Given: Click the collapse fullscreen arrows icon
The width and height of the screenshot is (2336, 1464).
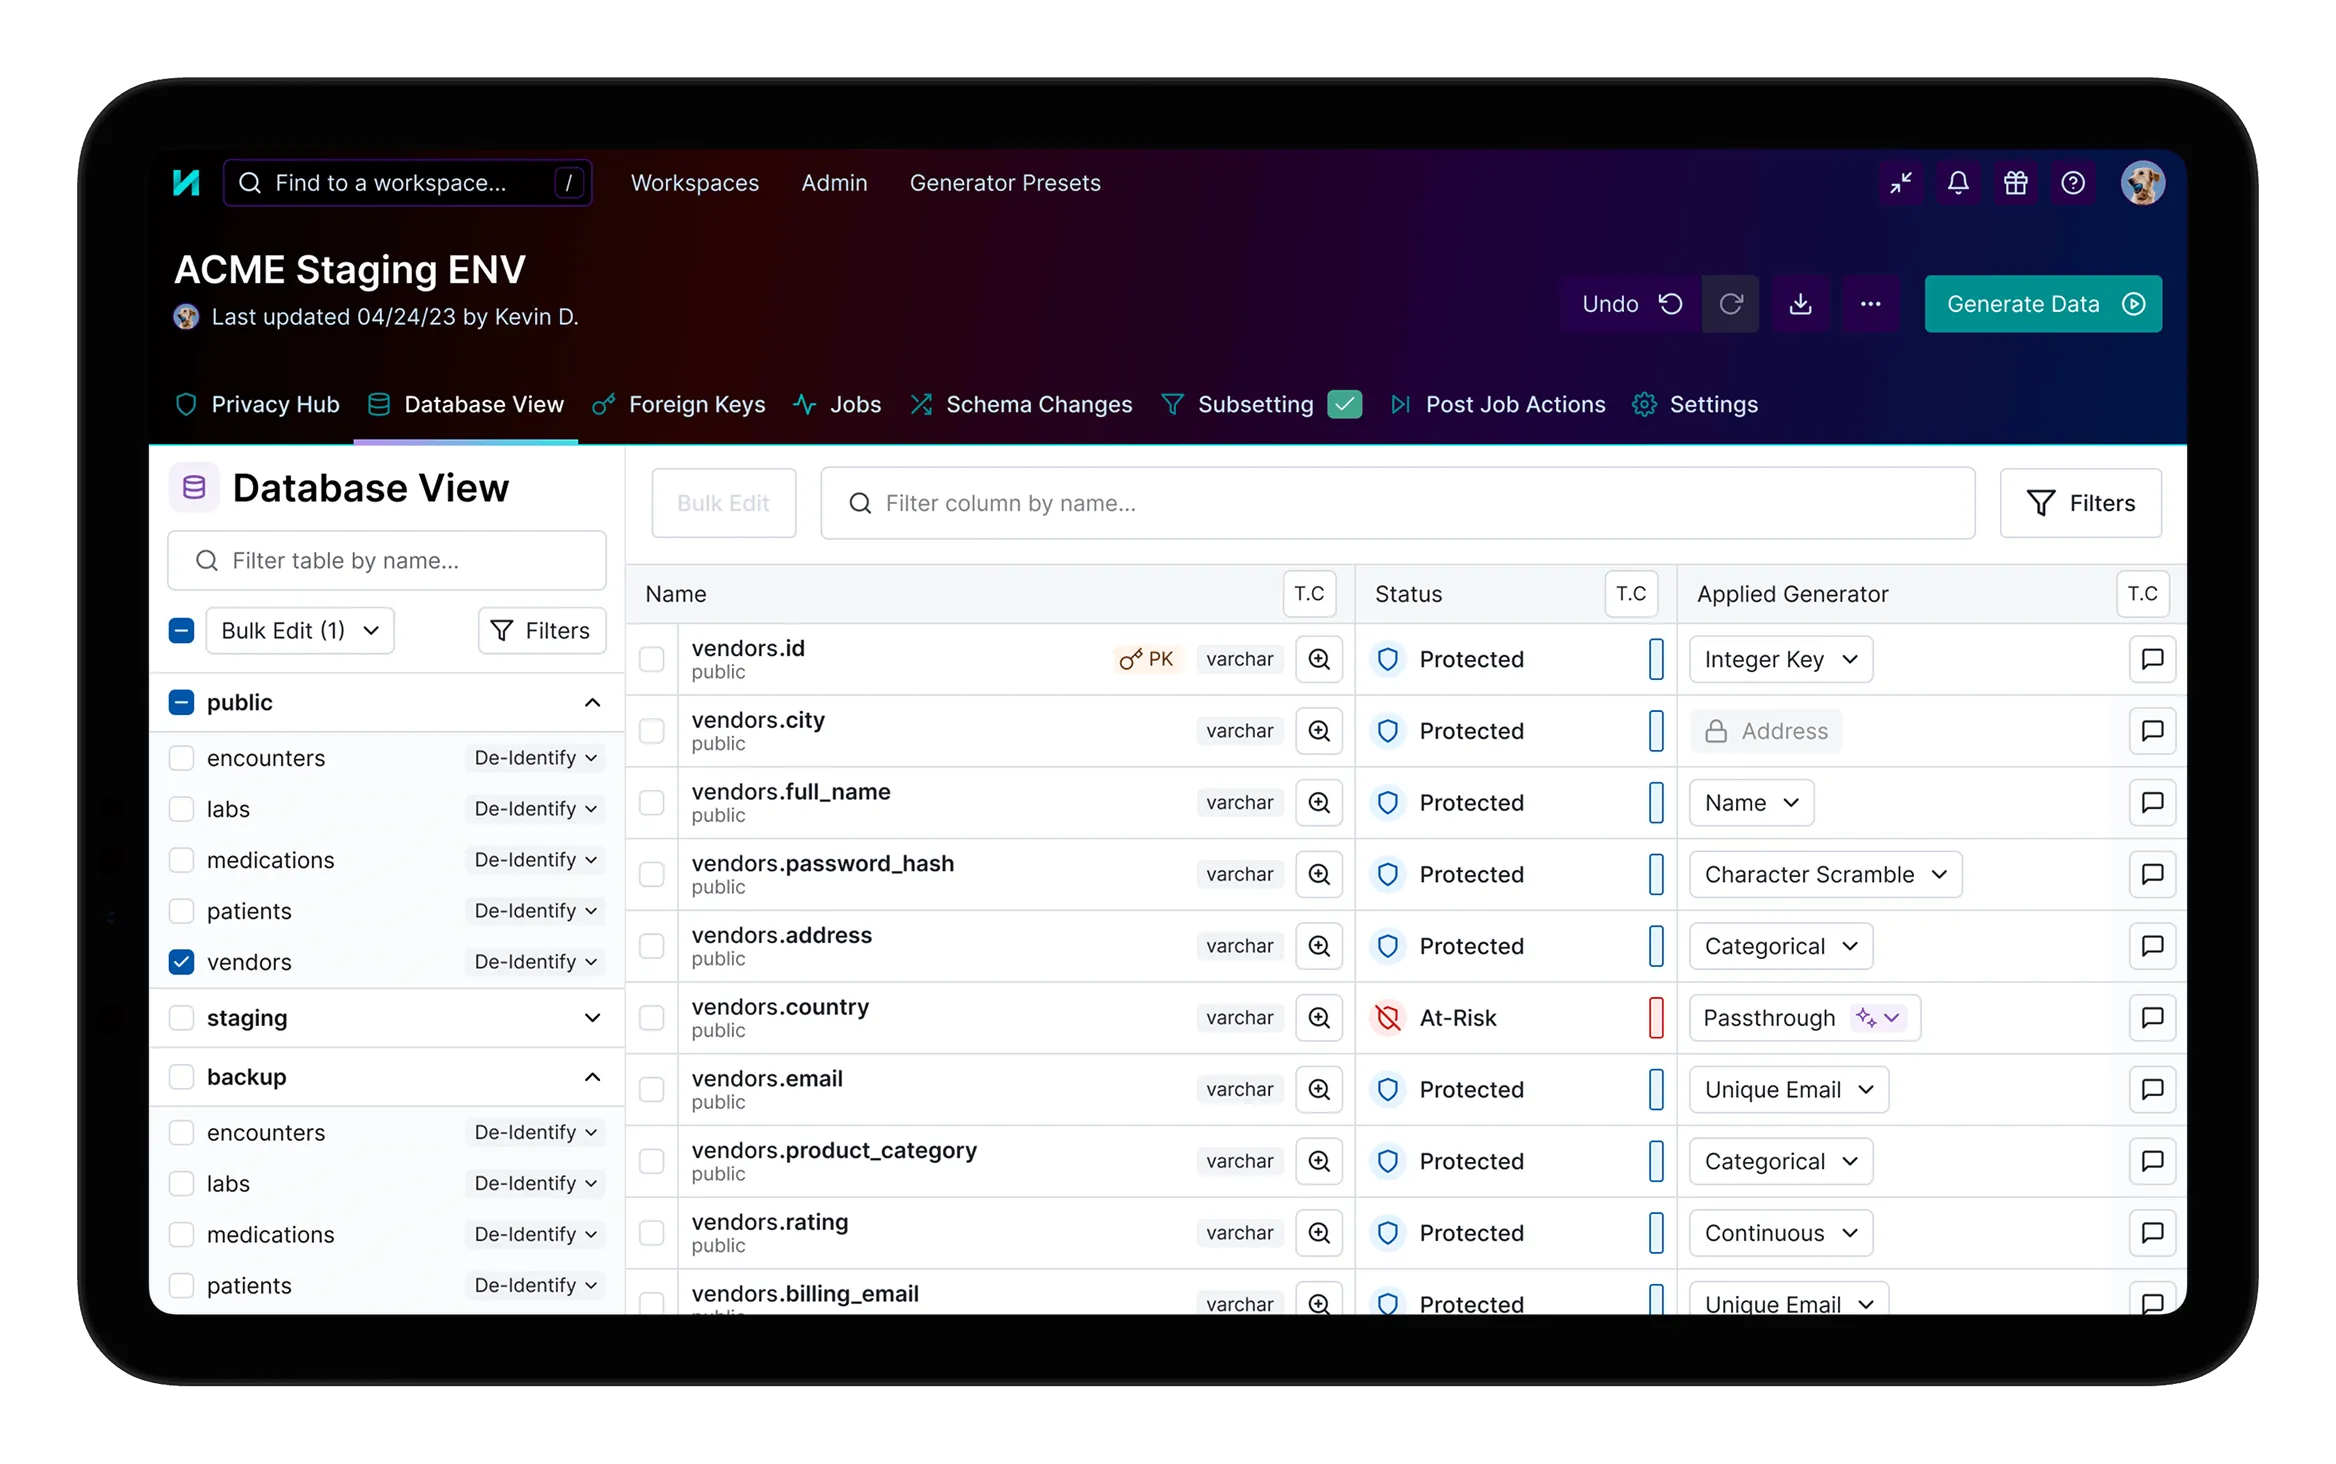Looking at the screenshot, I should coord(1900,183).
